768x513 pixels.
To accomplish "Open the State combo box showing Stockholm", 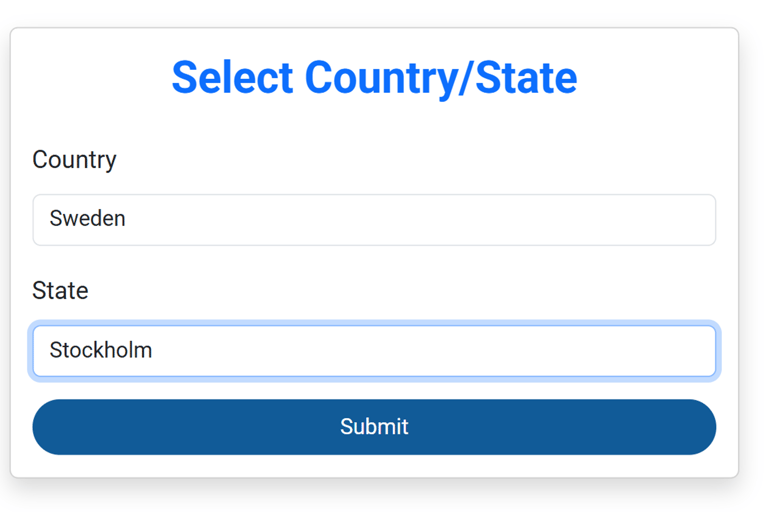I will 374,351.
